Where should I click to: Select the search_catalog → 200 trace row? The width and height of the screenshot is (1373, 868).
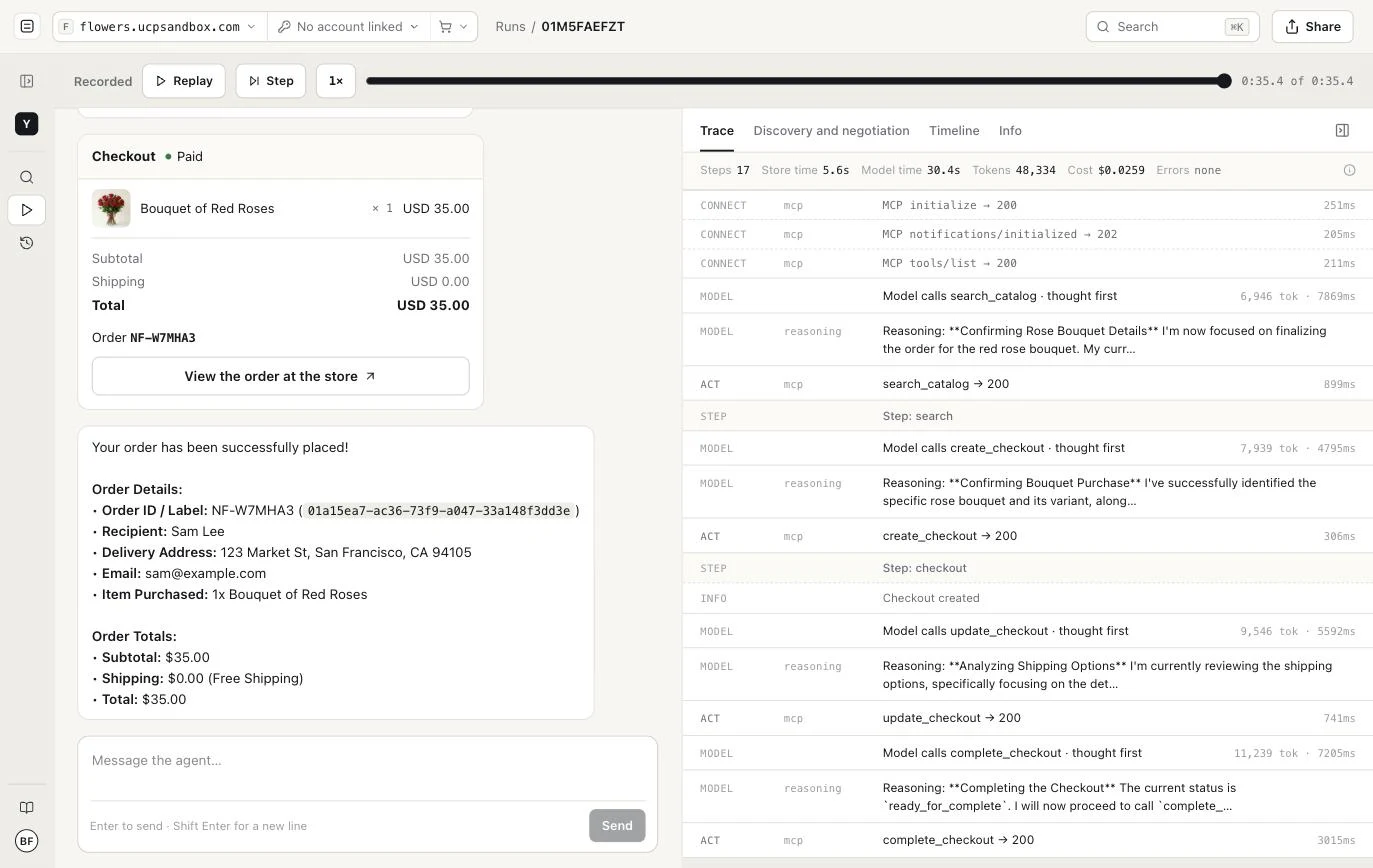pyautogui.click(x=1028, y=384)
